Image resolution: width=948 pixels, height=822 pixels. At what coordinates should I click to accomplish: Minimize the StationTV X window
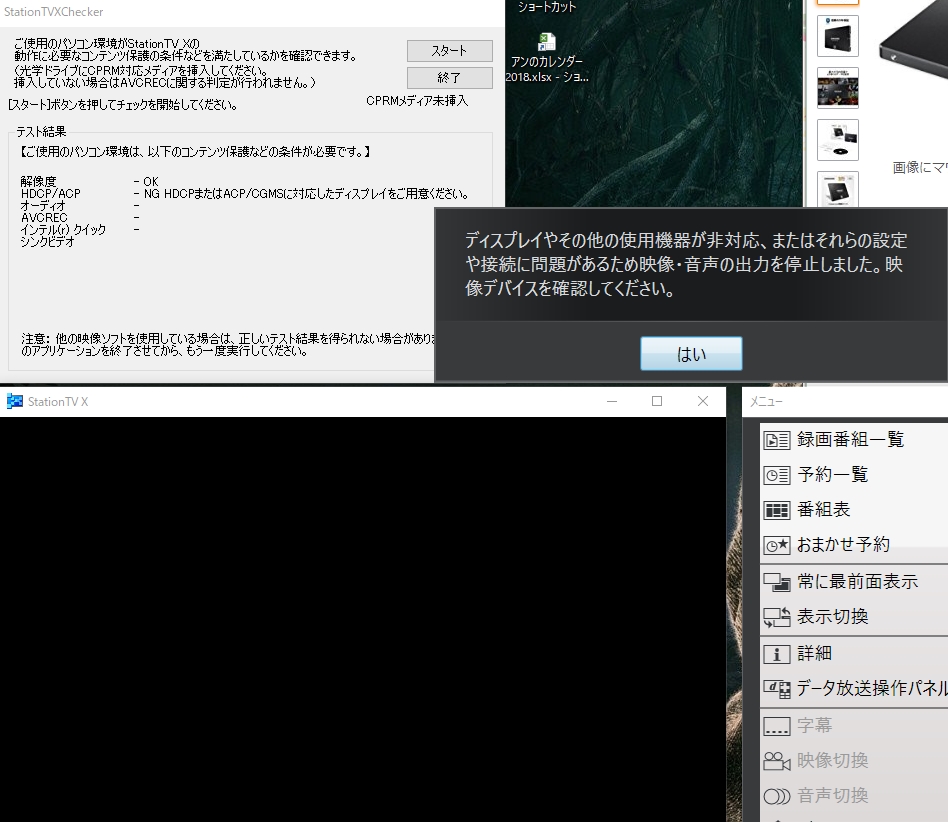click(612, 401)
